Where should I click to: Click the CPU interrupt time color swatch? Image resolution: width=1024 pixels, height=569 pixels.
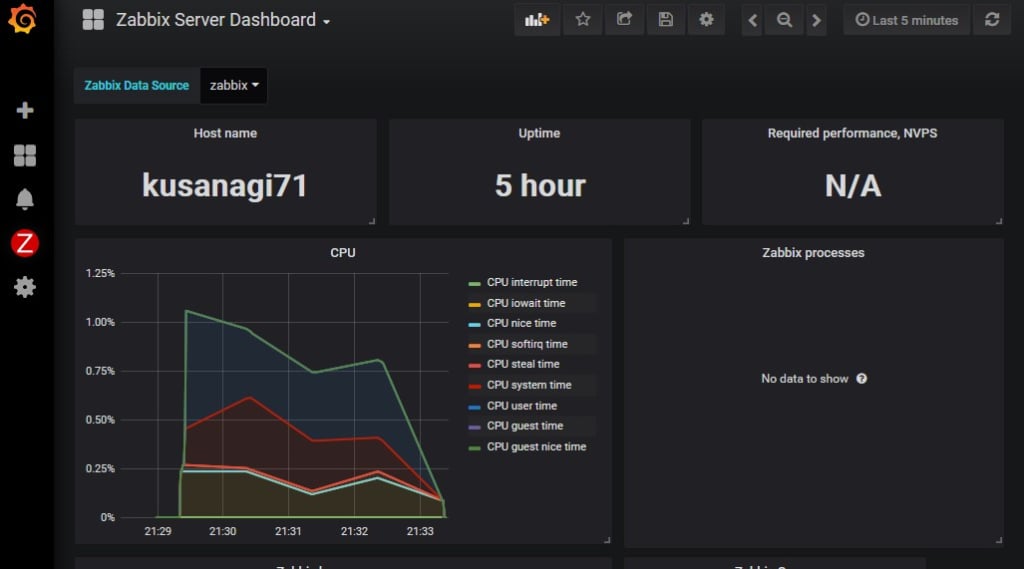coord(475,284)
